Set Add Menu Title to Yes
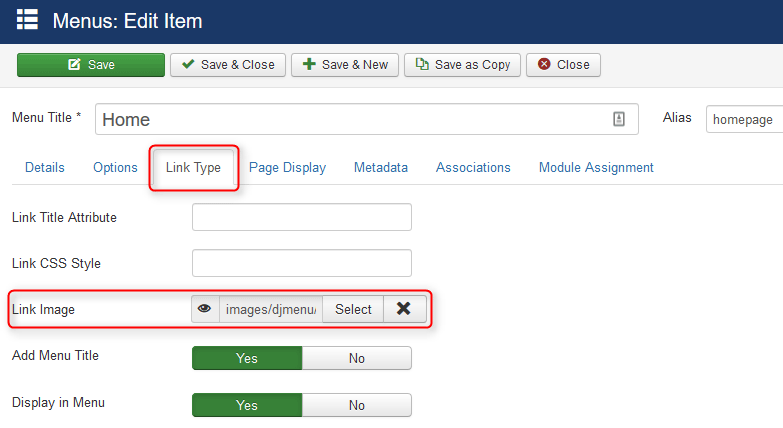Viewport: 783px width, 428px height. 247,358
